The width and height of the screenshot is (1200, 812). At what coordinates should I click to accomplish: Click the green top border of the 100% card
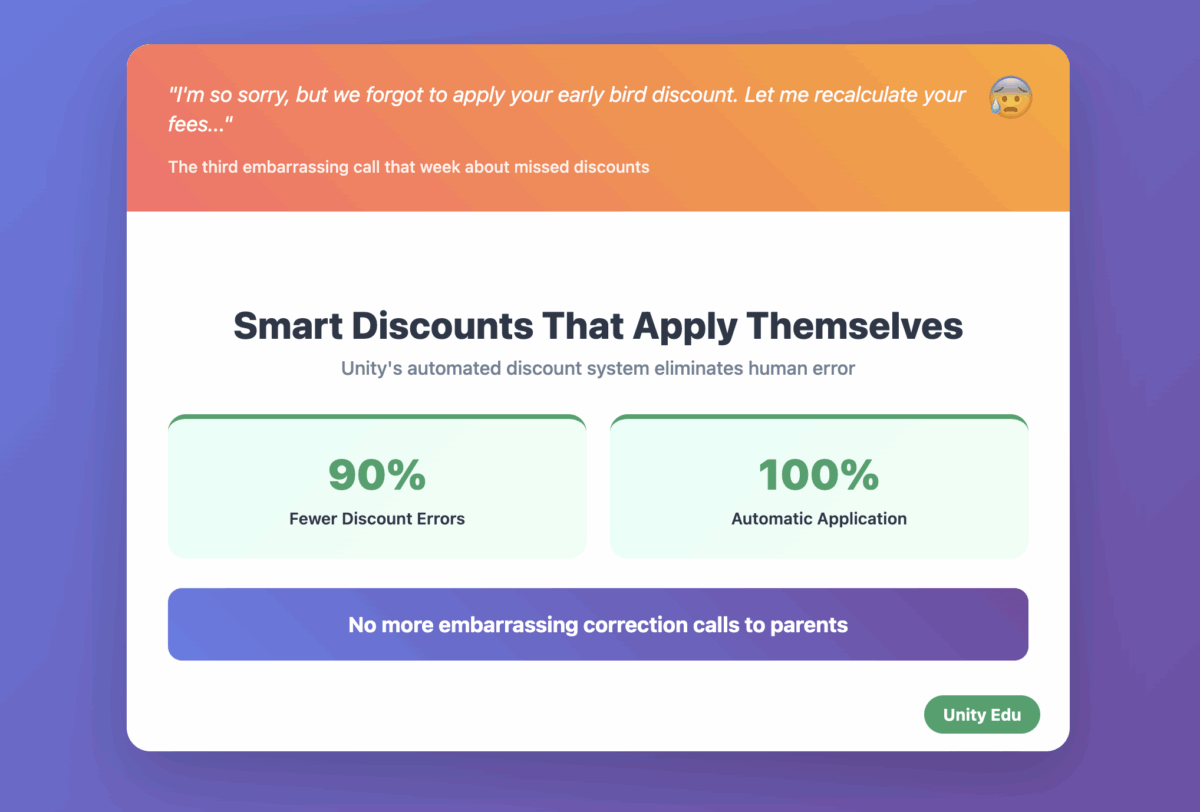click(819, 416)
